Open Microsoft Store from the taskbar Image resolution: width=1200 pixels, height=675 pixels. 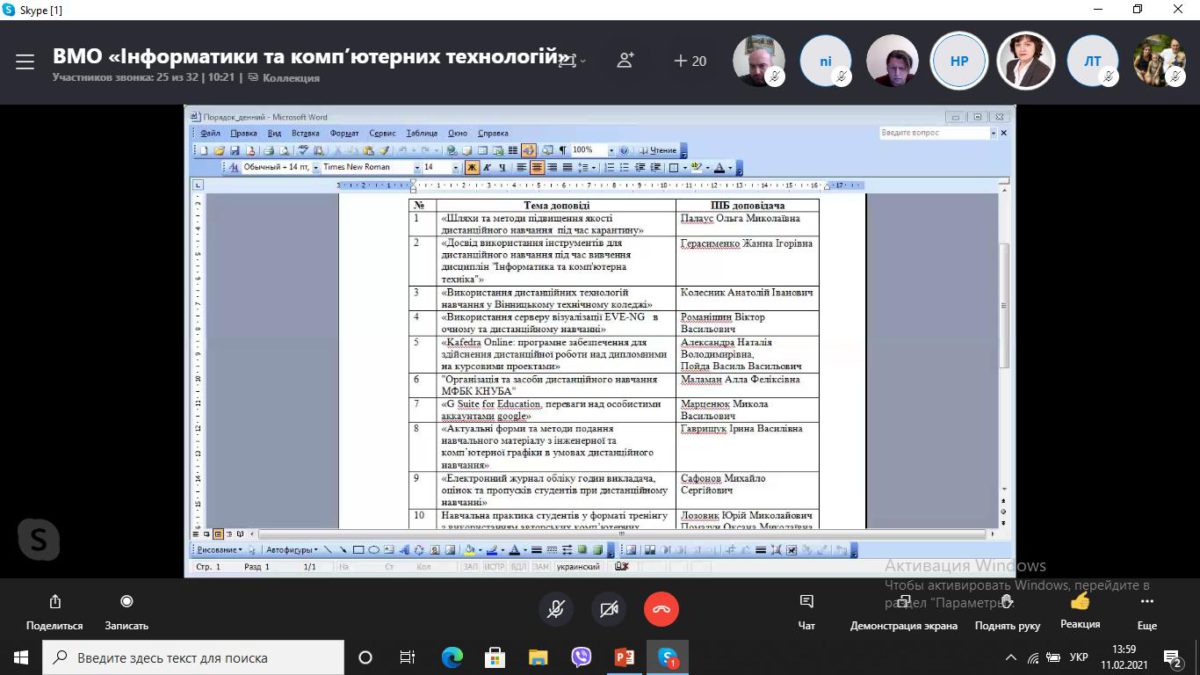tap(495, 658)
